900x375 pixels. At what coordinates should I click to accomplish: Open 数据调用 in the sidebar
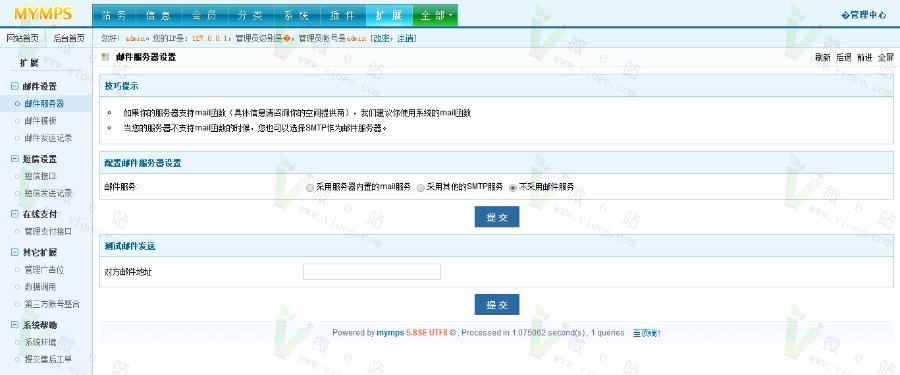40,287
